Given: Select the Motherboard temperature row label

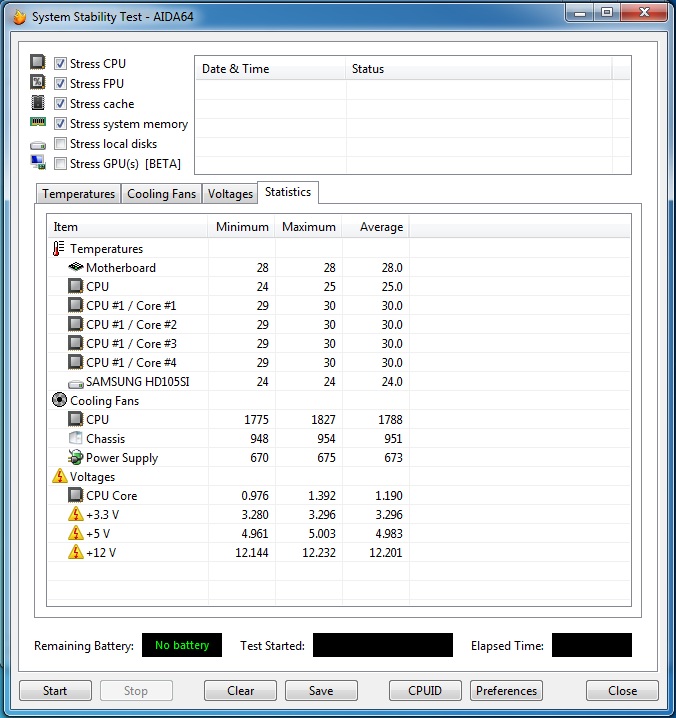Looking at the screenshot, I should point(121,267).
